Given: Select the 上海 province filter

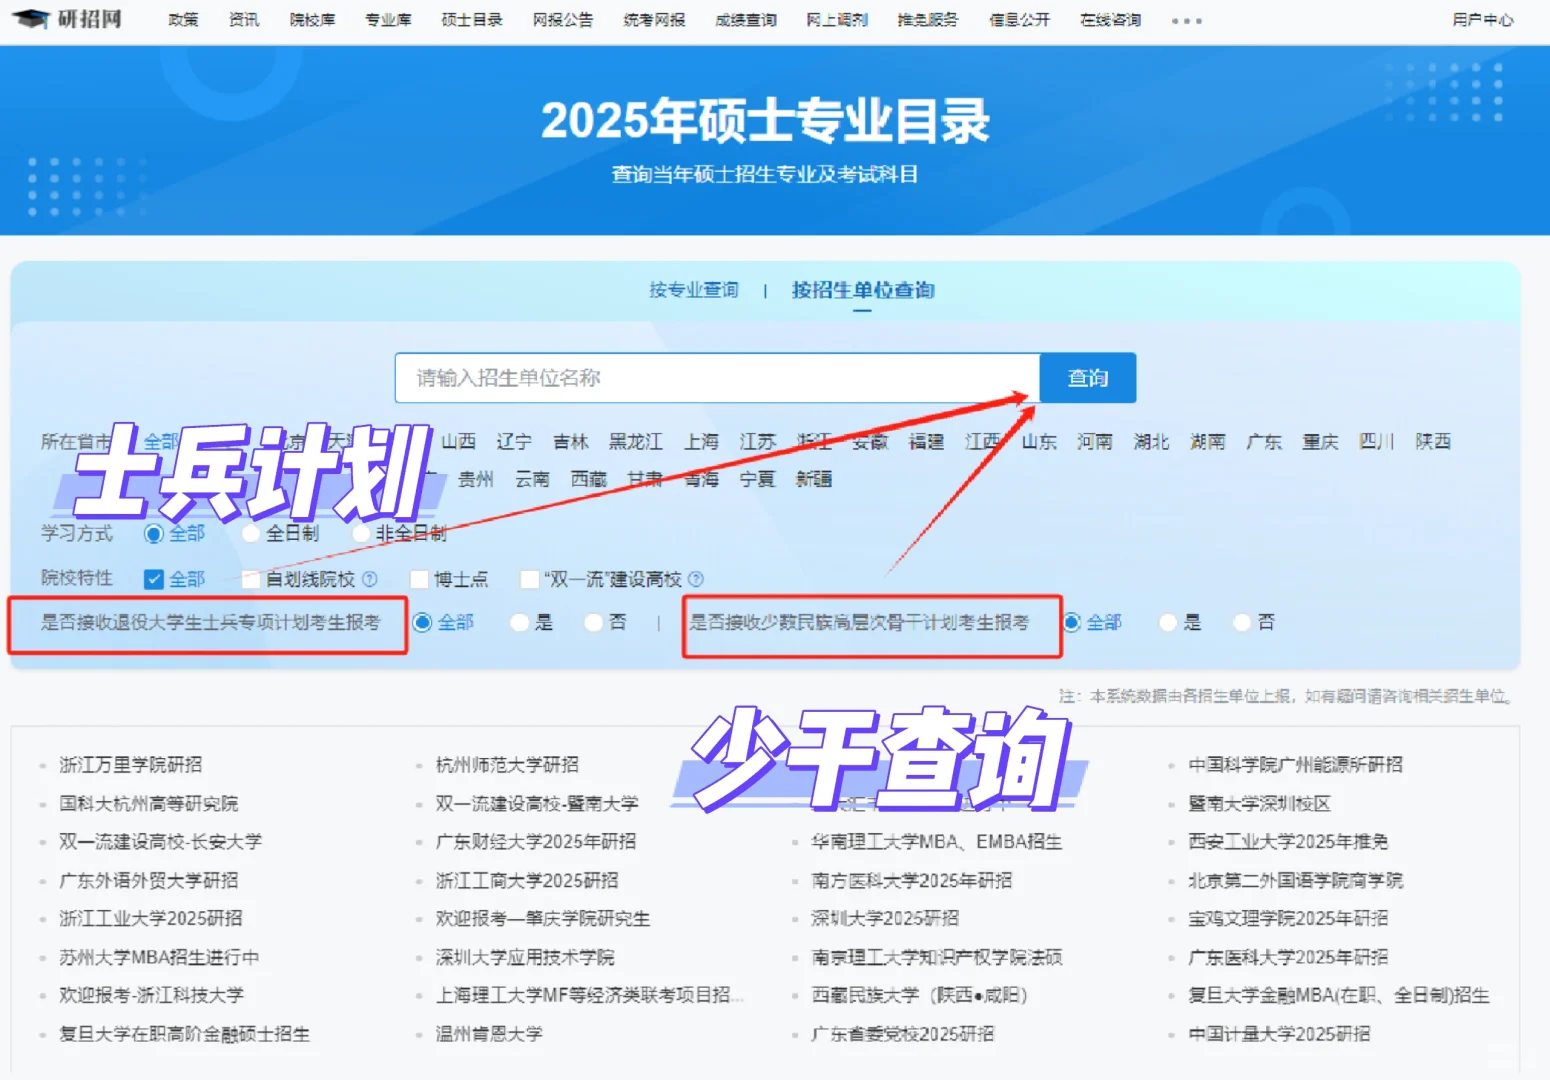Looking at the screenshot, I should tap(701, 441).
